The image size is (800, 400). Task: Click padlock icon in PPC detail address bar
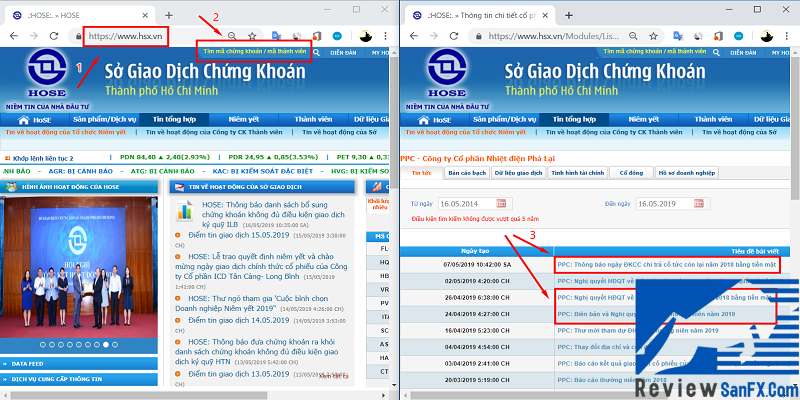tap(479, 36)
